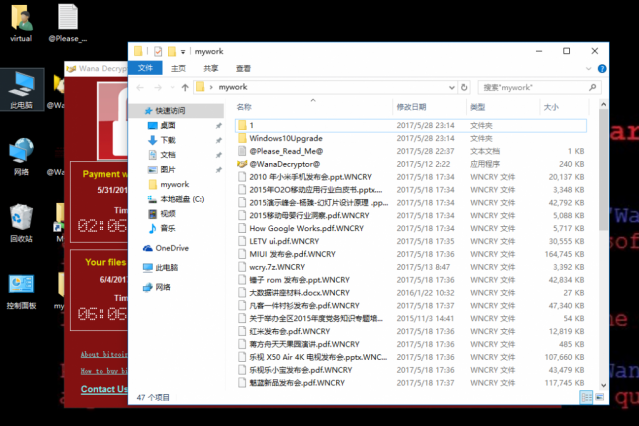Click scroll up arrow of file list
This screenshot has width=639, height=426.
coord(603,104)
